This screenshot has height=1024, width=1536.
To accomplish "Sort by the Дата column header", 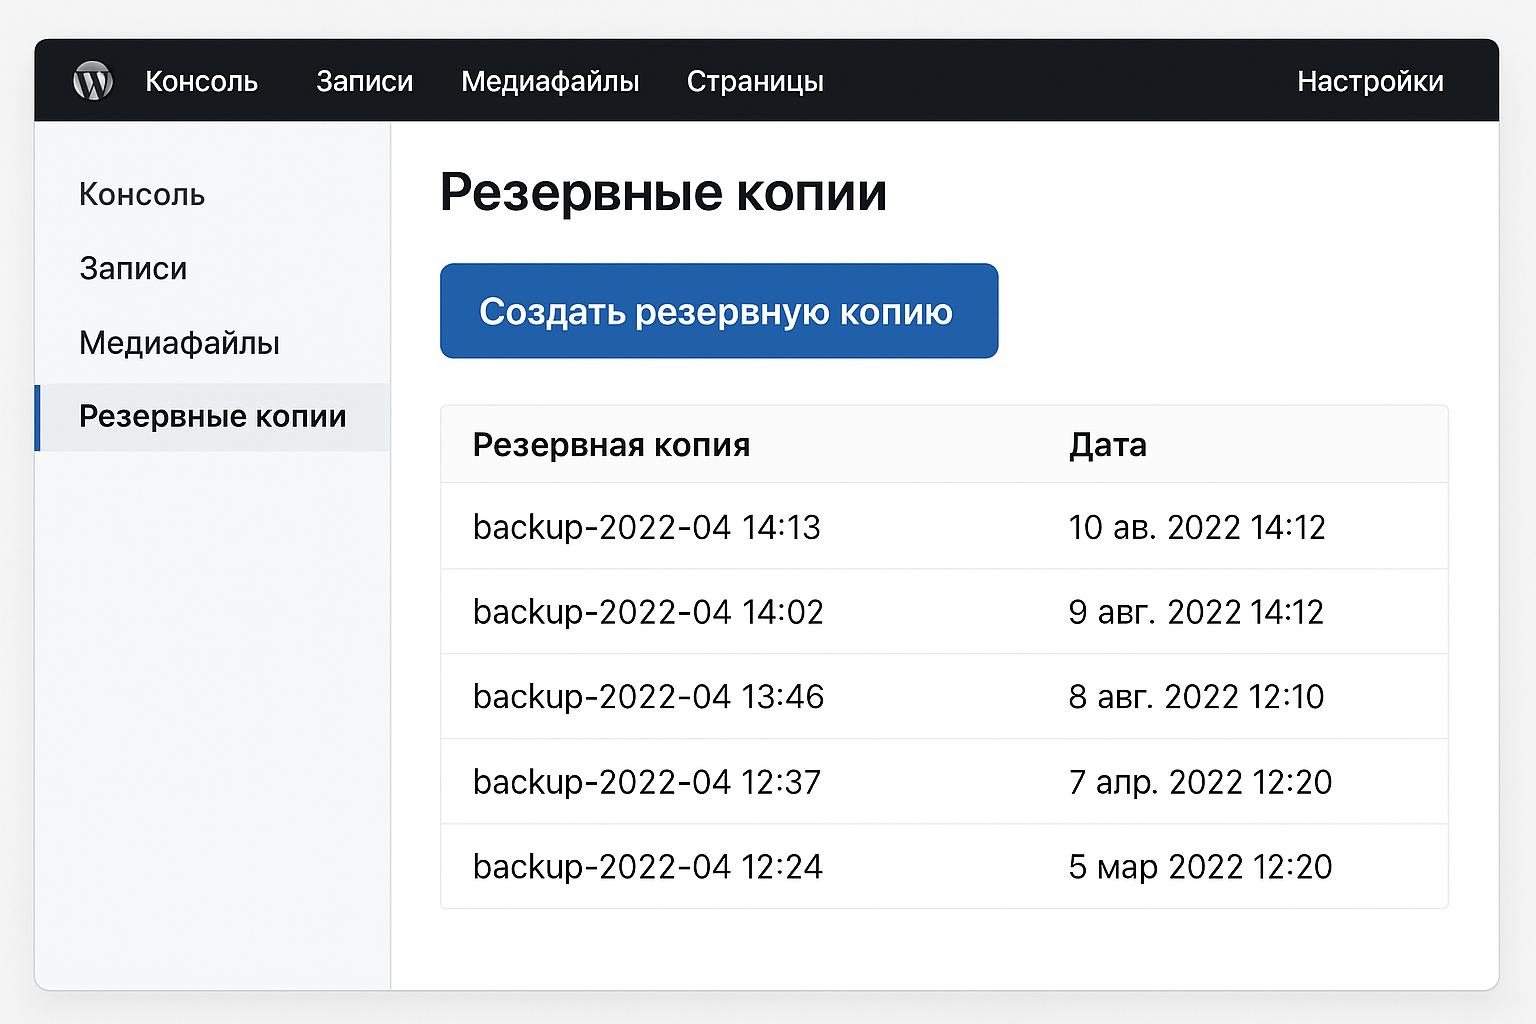I will (1107, 445).
